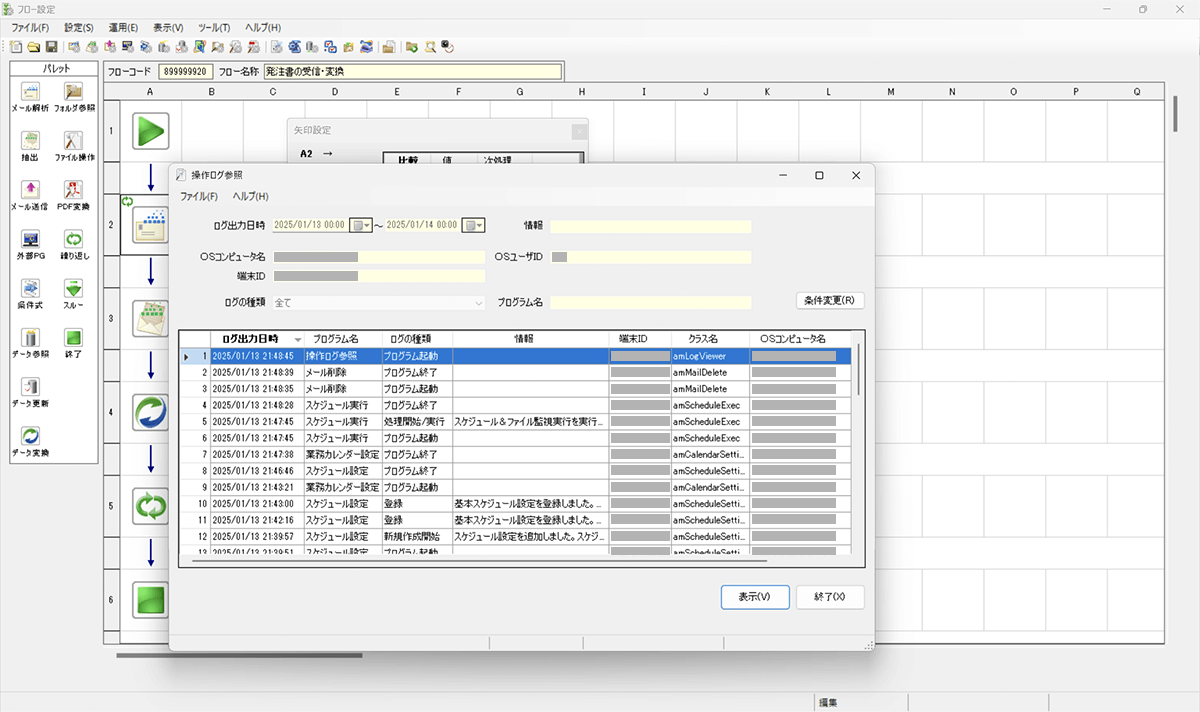1200x712 pixels.
Task: Open the ヘルプ(H) menu in log dialog
Action: click(250, 196)
